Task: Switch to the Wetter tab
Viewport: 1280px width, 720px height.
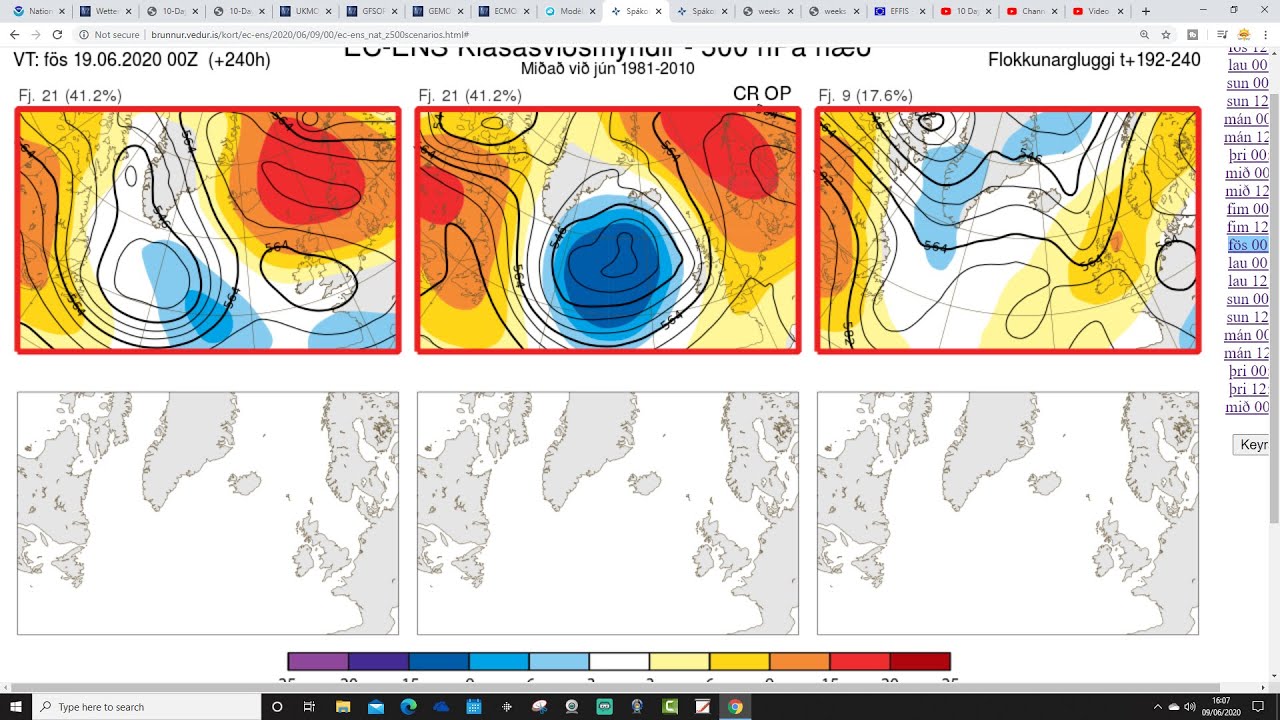Action: point(105,11)
